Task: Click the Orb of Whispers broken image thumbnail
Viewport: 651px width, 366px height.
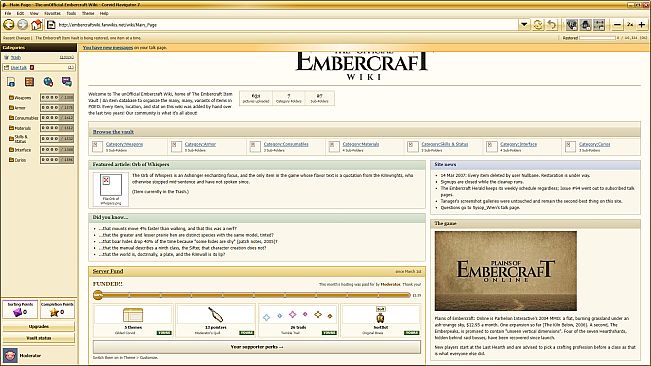Action: coord(110,185)
